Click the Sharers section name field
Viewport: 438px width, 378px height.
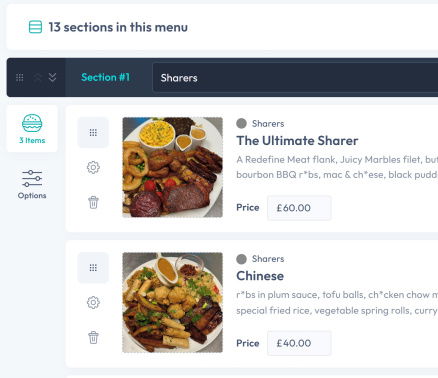295,78
